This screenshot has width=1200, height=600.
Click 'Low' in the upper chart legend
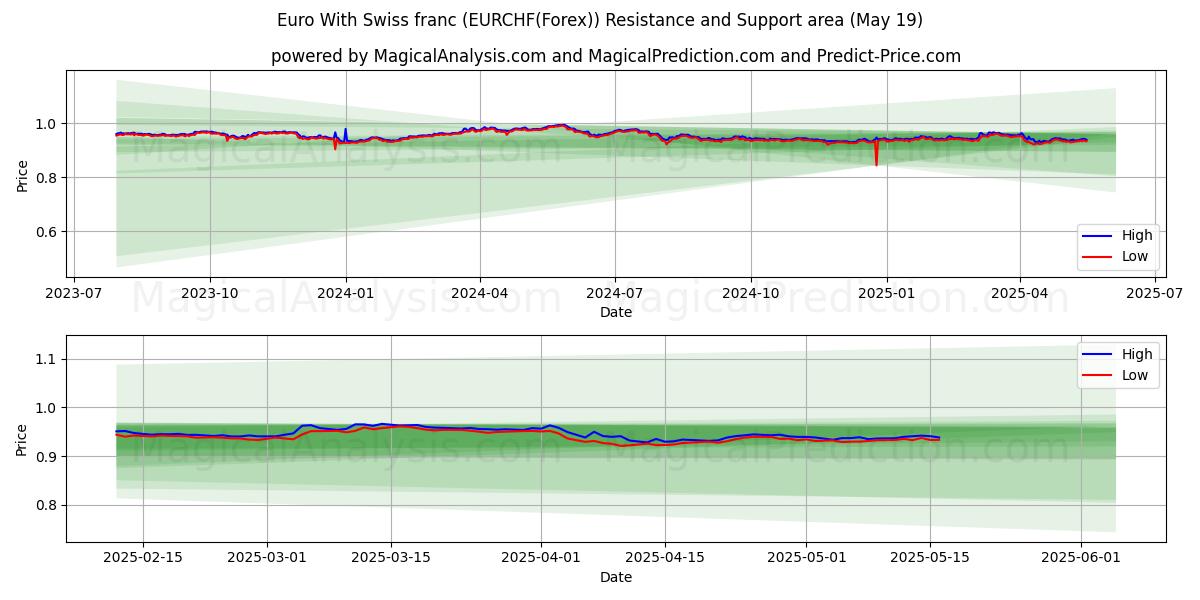click(x=1135, y=257)
